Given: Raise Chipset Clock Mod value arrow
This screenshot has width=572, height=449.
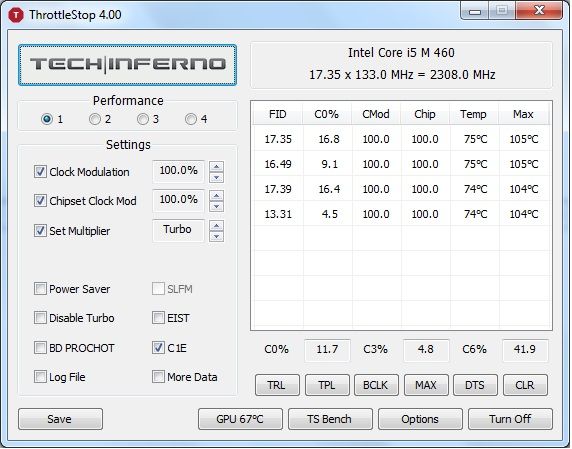Looking at the screenshot, I should (x=216, y=196).
